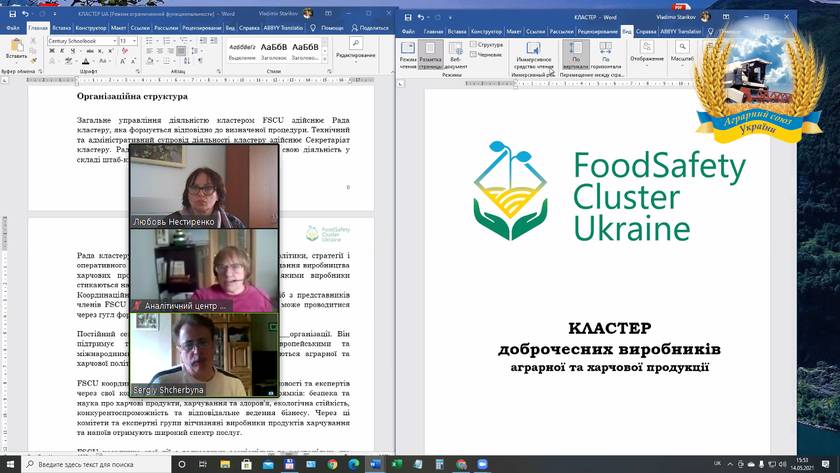
Task: Click the text highlight color button
Action: click(69, 62)
